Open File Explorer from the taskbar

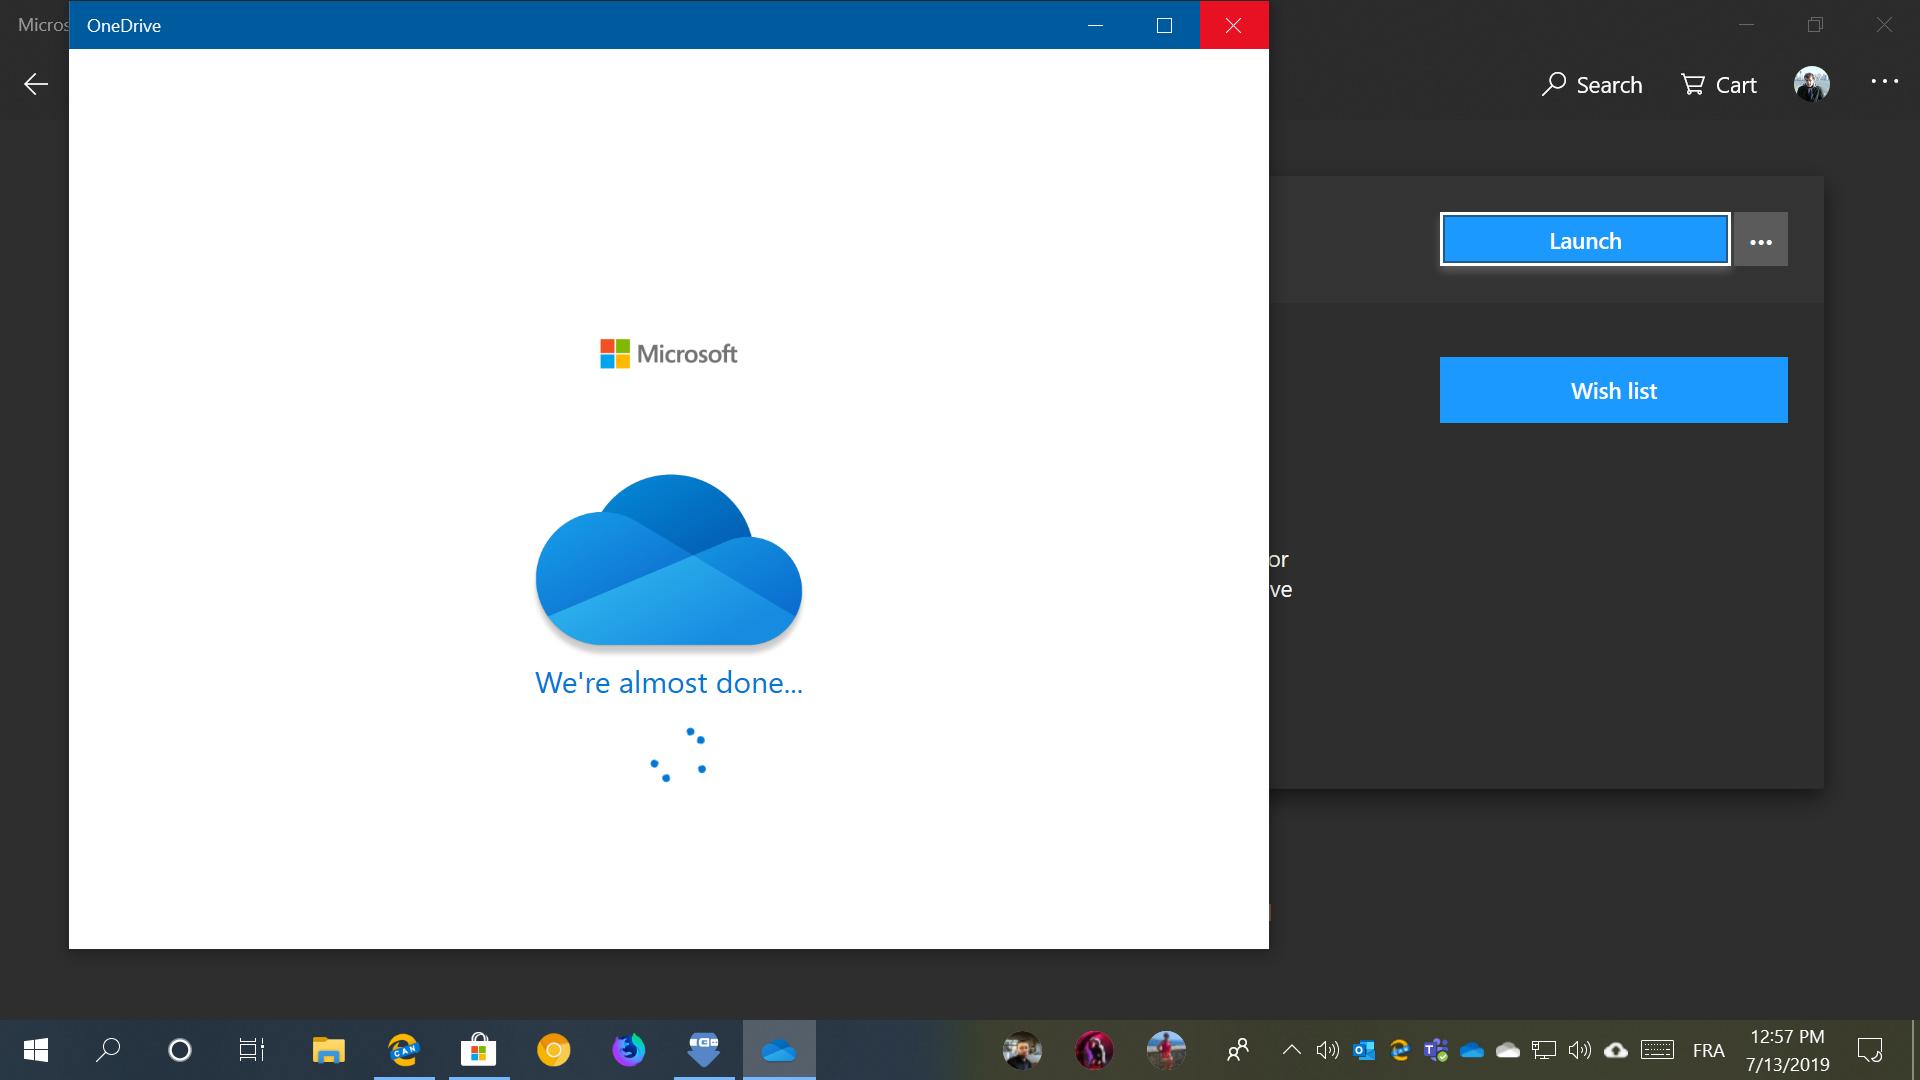[328, 1050]
